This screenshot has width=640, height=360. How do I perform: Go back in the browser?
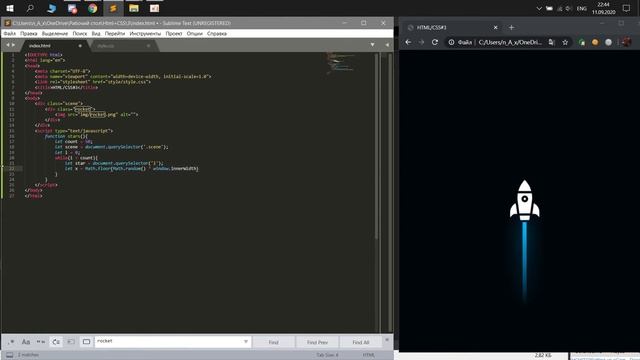(408, 42)
